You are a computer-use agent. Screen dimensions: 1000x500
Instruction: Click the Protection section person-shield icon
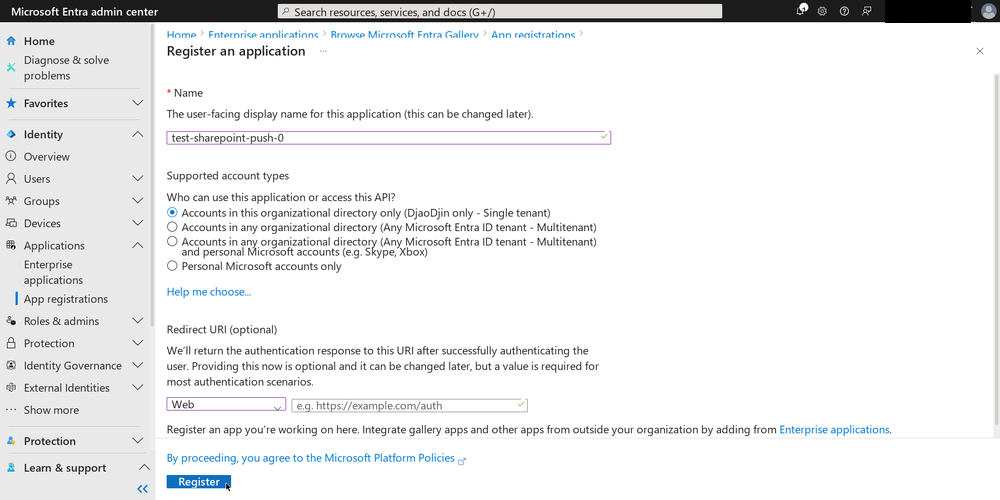(11, 441)
